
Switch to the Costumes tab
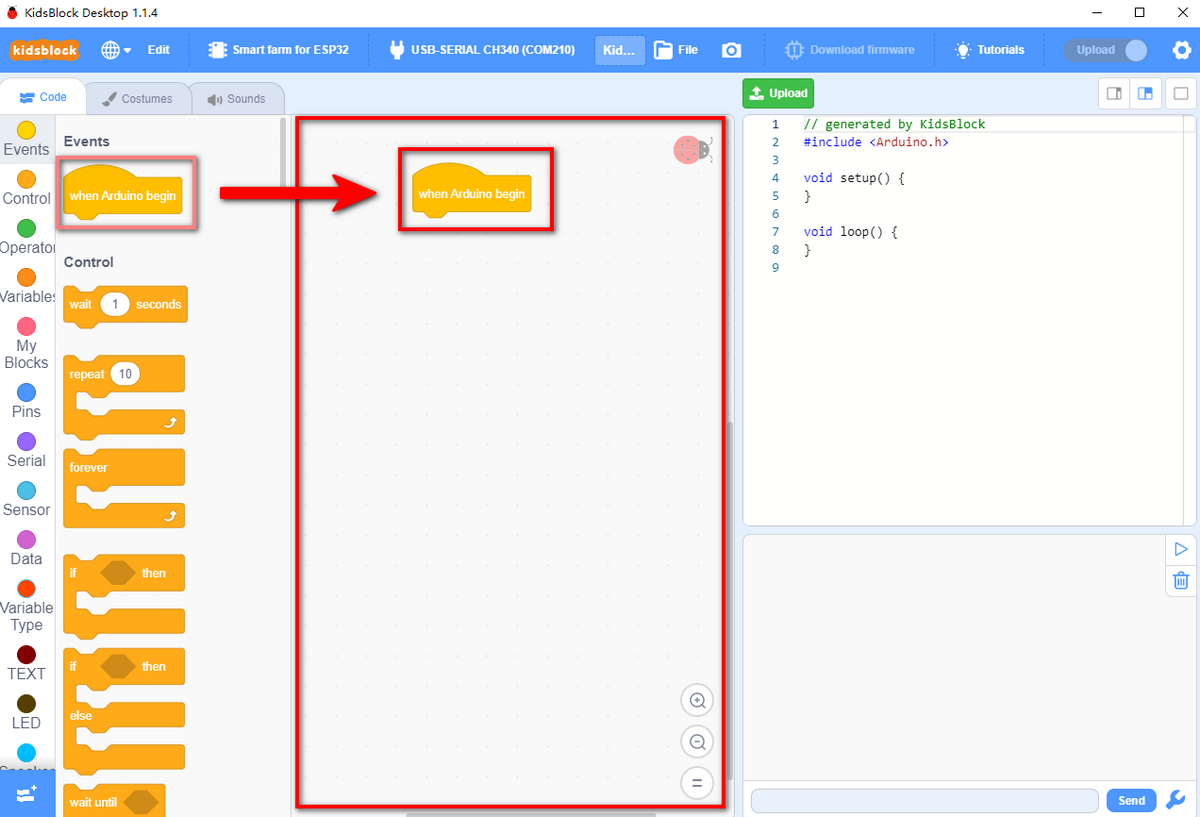click(x=137, y=99)
